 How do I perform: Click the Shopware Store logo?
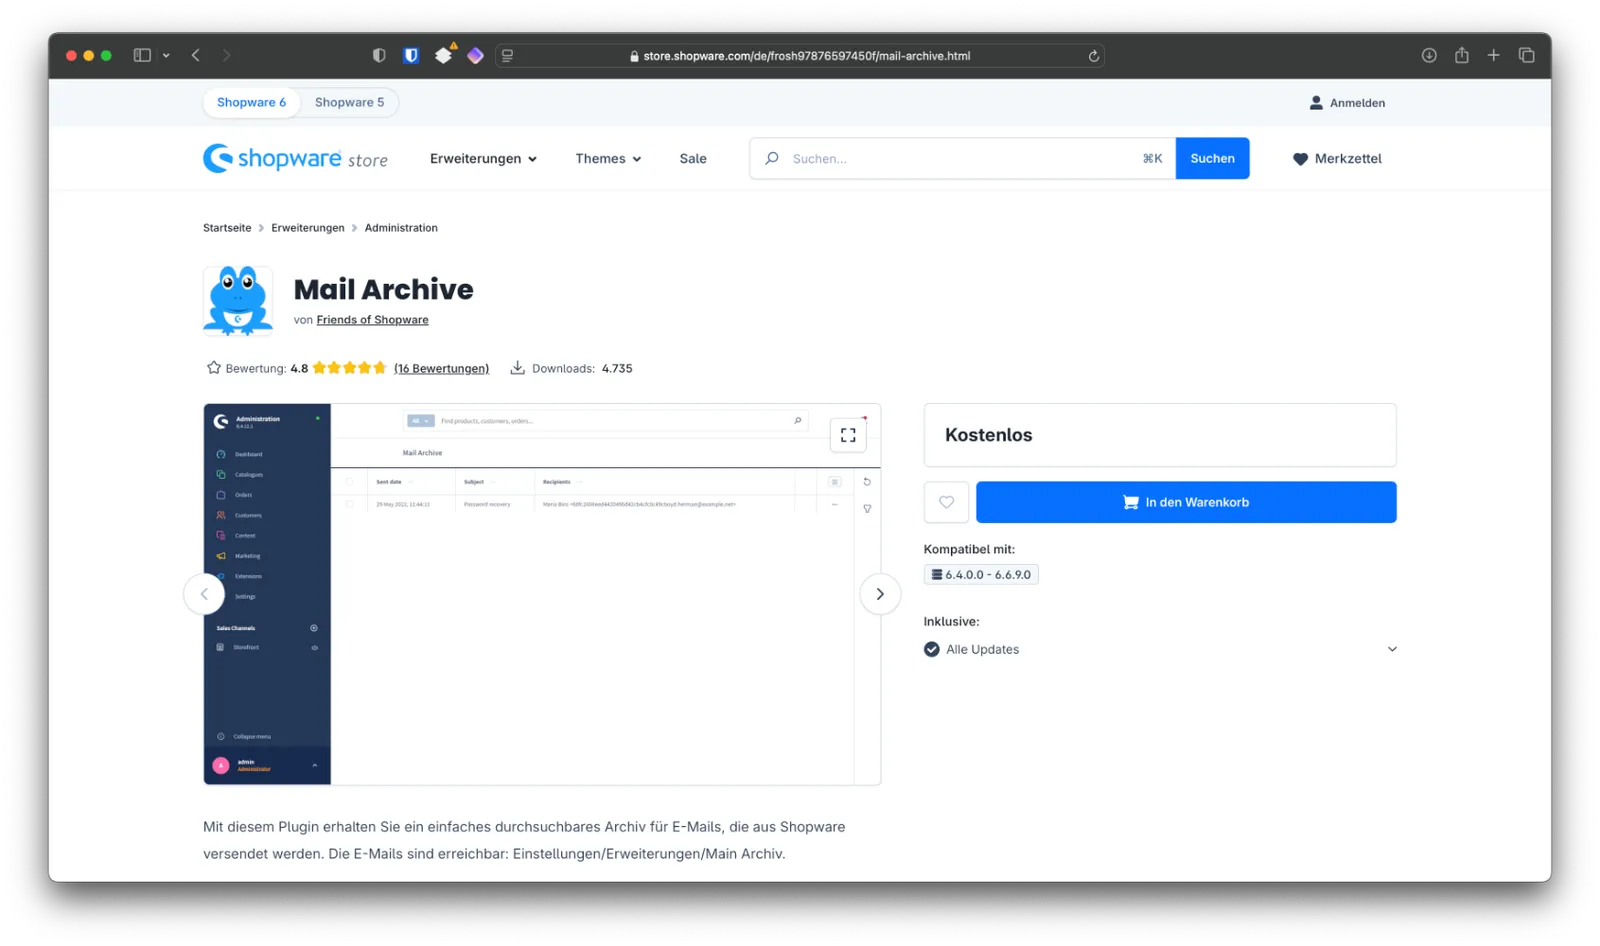[x=296, y=158]
